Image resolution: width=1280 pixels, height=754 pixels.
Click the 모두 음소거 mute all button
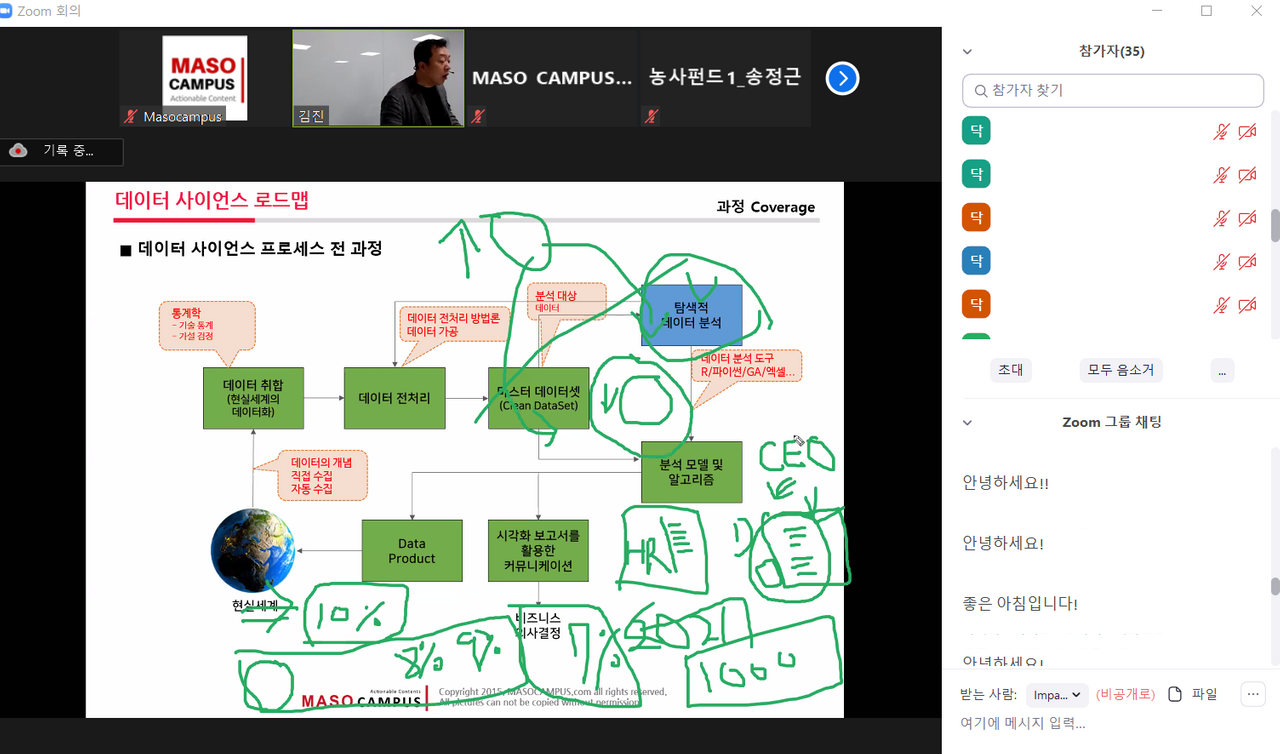point(1120,369)
